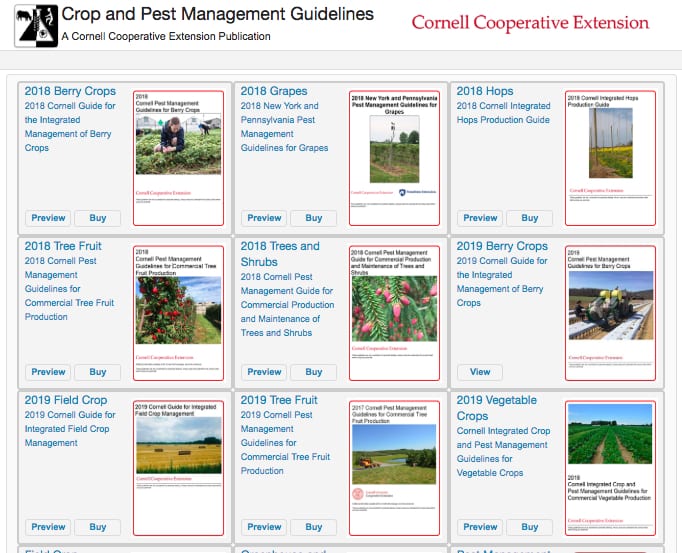Viewport: 682px width, 553px height.
Task: Buy the 2019 Field Crop guide
Action: tap(98, 527)
